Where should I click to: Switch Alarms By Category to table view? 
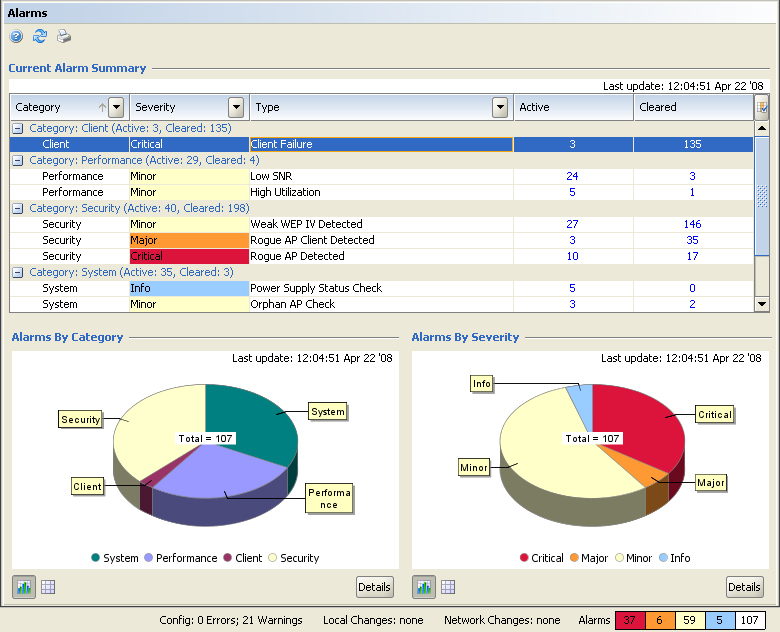pos(48,587)
